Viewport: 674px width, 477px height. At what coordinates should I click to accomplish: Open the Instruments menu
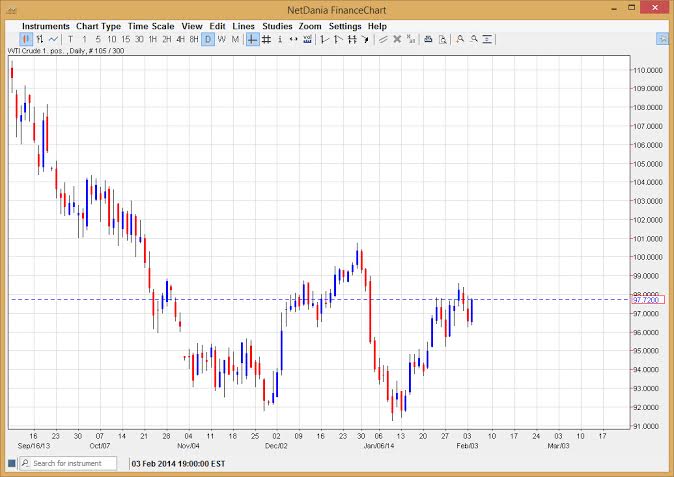coord(46,26)
